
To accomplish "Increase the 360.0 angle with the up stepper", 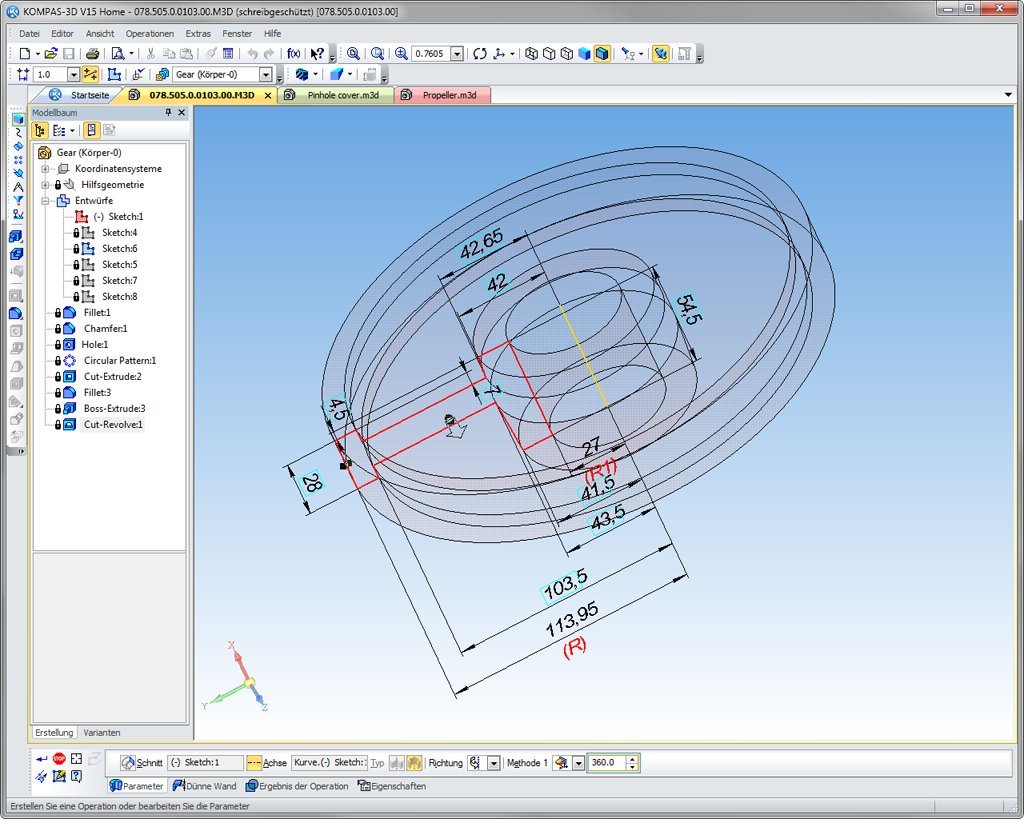I will tap(632, 760).
